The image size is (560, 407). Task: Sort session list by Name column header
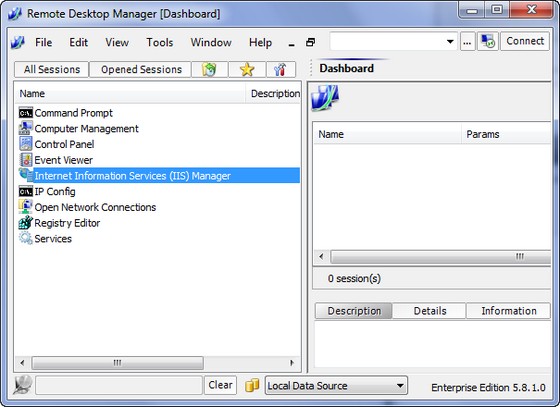(130, 94)
